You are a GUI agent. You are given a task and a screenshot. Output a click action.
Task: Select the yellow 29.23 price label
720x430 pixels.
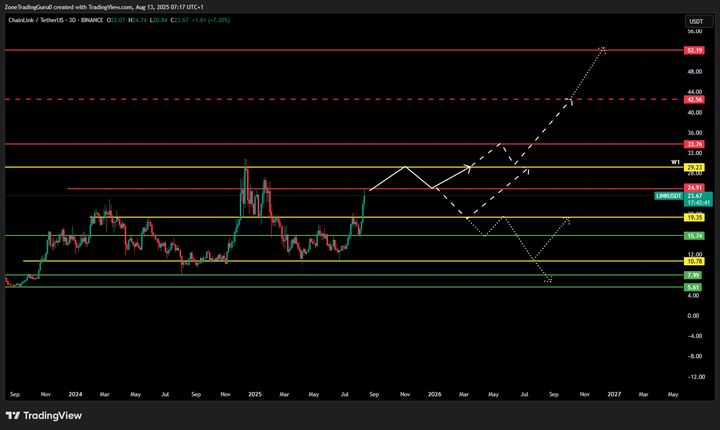point(695,167)
